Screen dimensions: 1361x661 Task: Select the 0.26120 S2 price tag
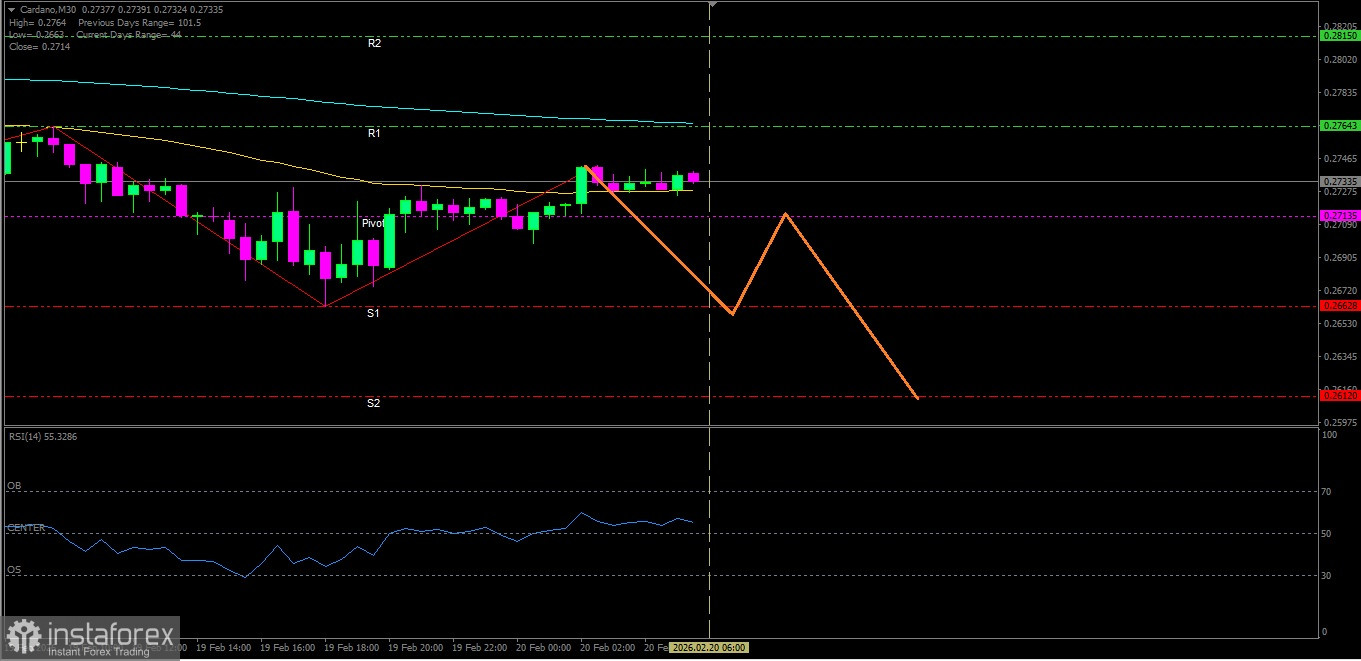1340,396
